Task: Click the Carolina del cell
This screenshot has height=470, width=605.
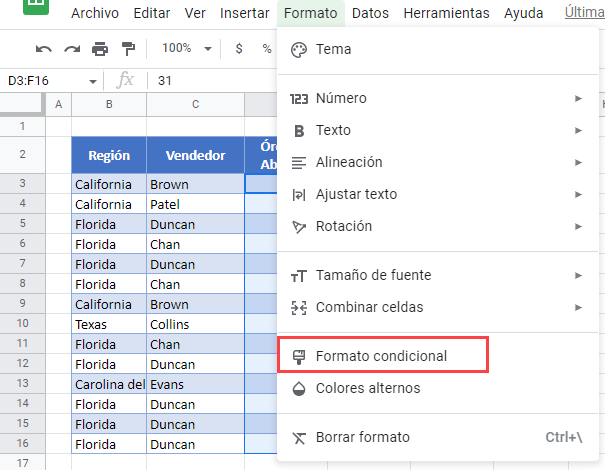Action: click(109, 384)
